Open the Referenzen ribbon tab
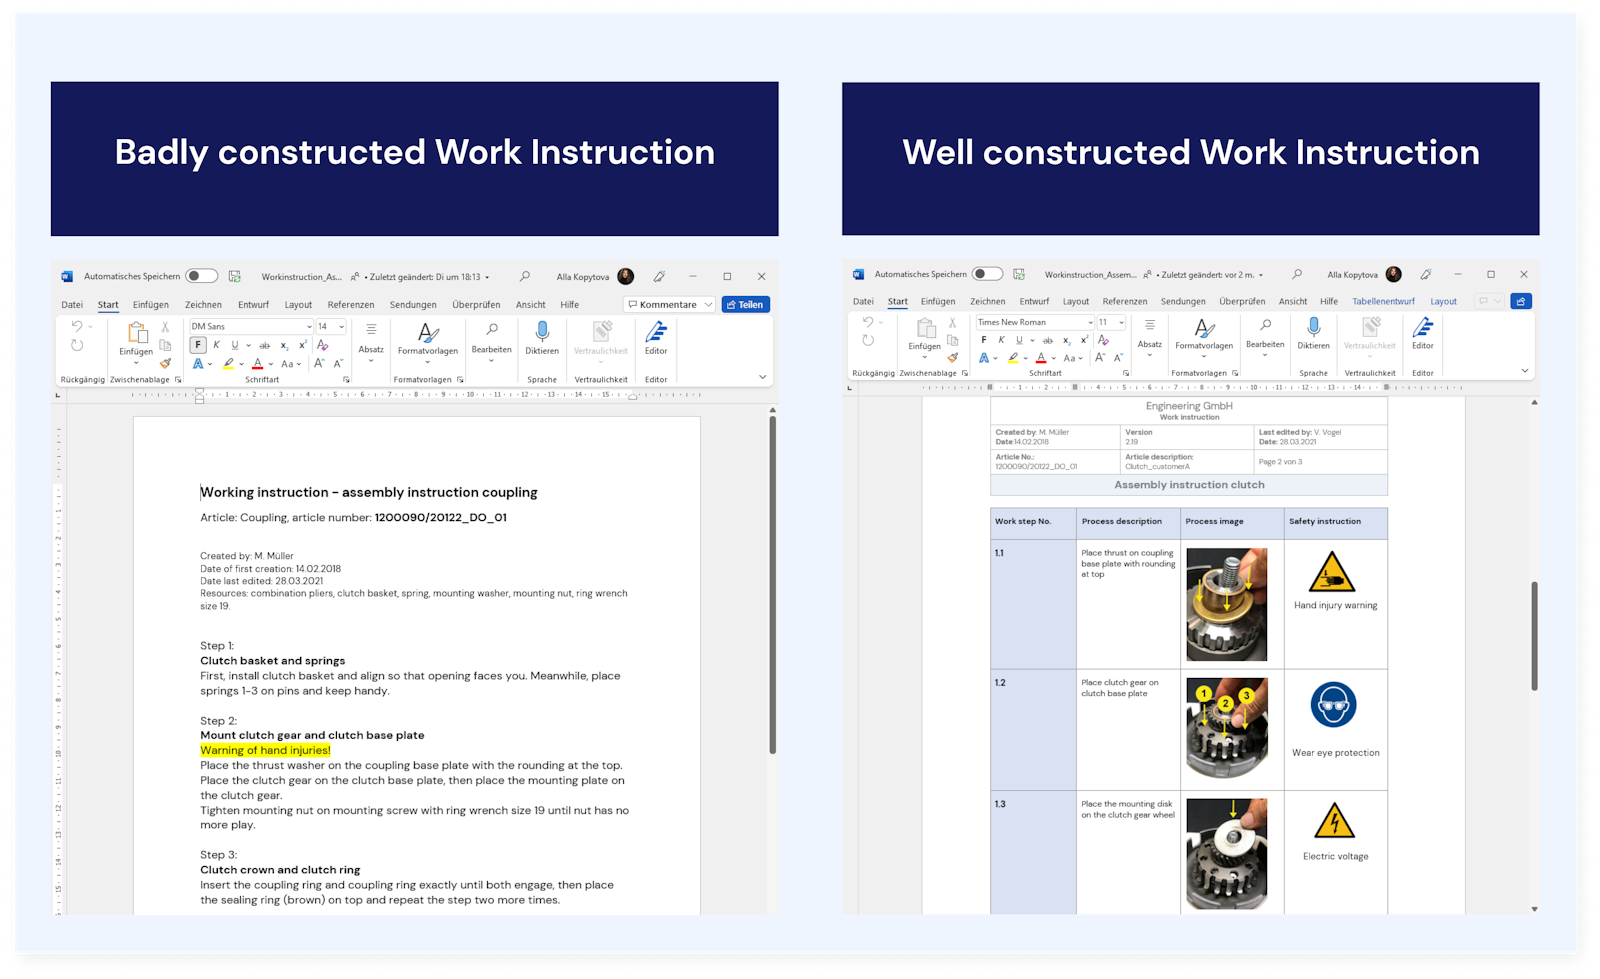The width and height of the screenshot is (1600, 979). tap(352, 304)
